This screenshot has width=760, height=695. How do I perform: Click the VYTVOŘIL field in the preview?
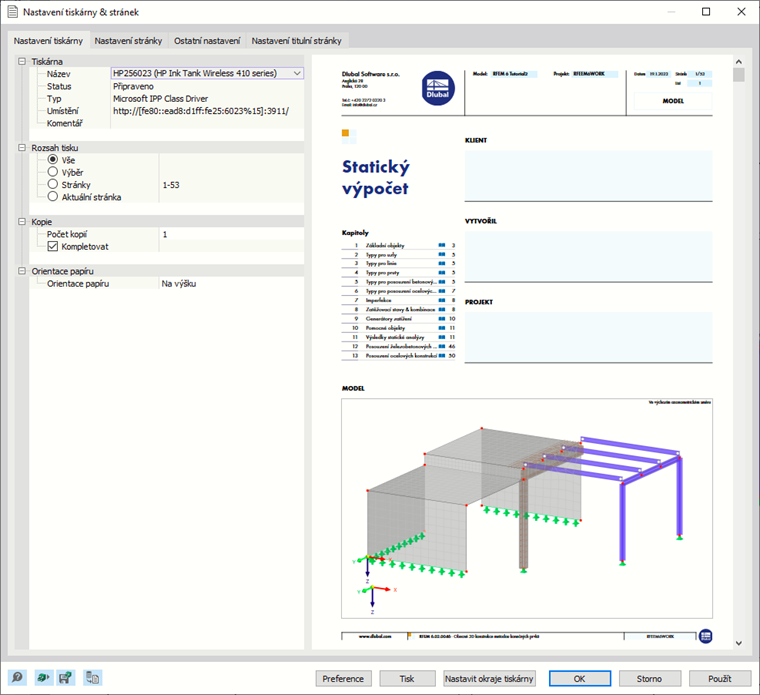click(588, 256)
